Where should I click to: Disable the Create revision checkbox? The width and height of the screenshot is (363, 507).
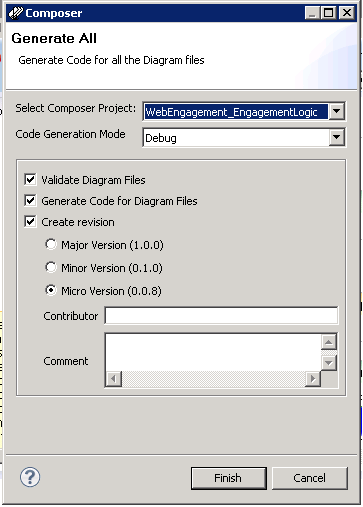[x=30, y=222]
